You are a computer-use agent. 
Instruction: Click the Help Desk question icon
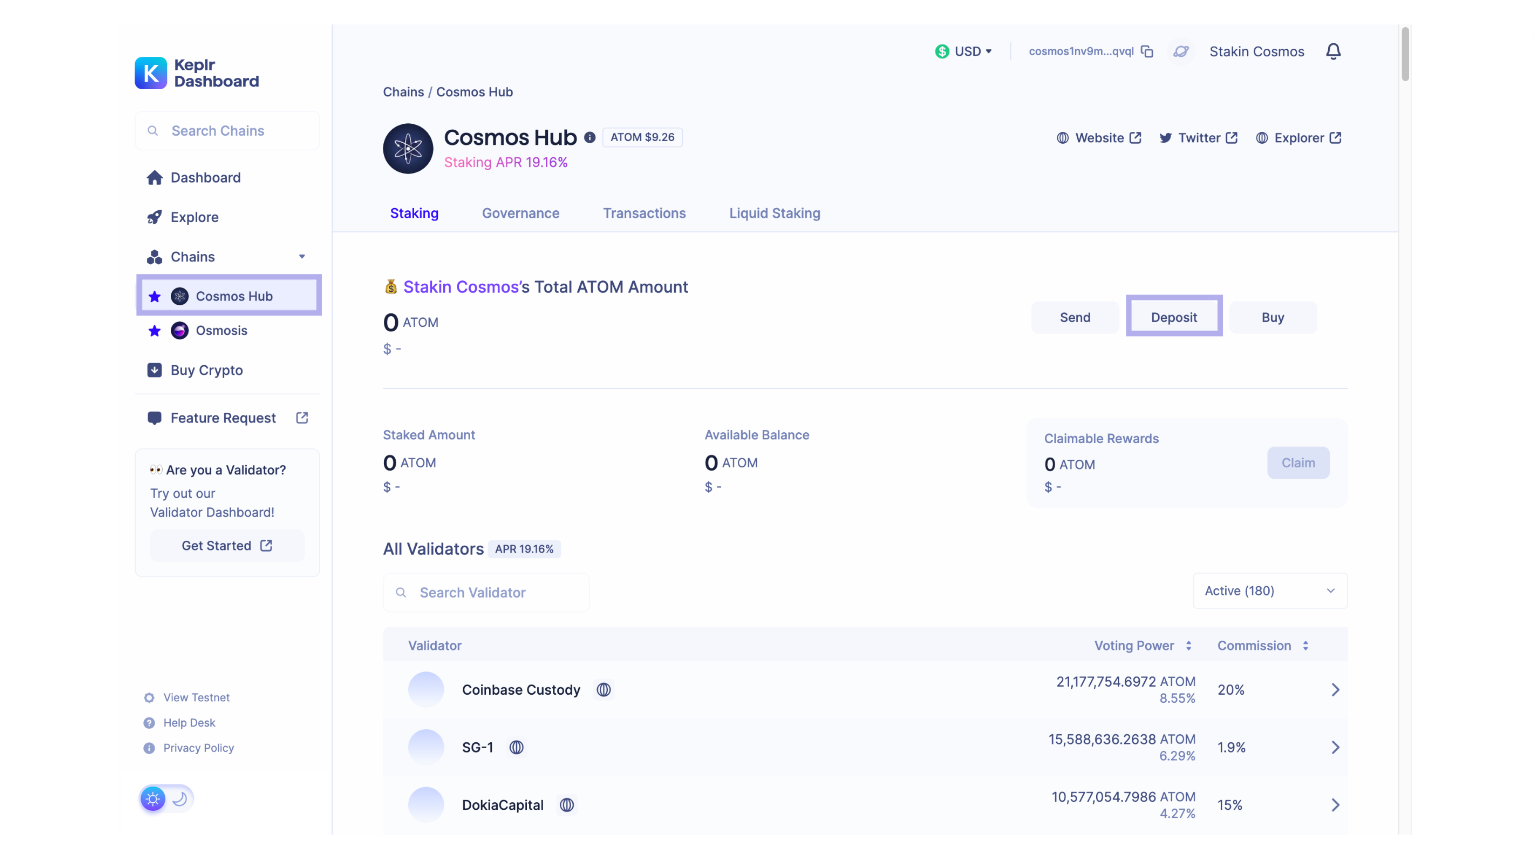point(149,723)
